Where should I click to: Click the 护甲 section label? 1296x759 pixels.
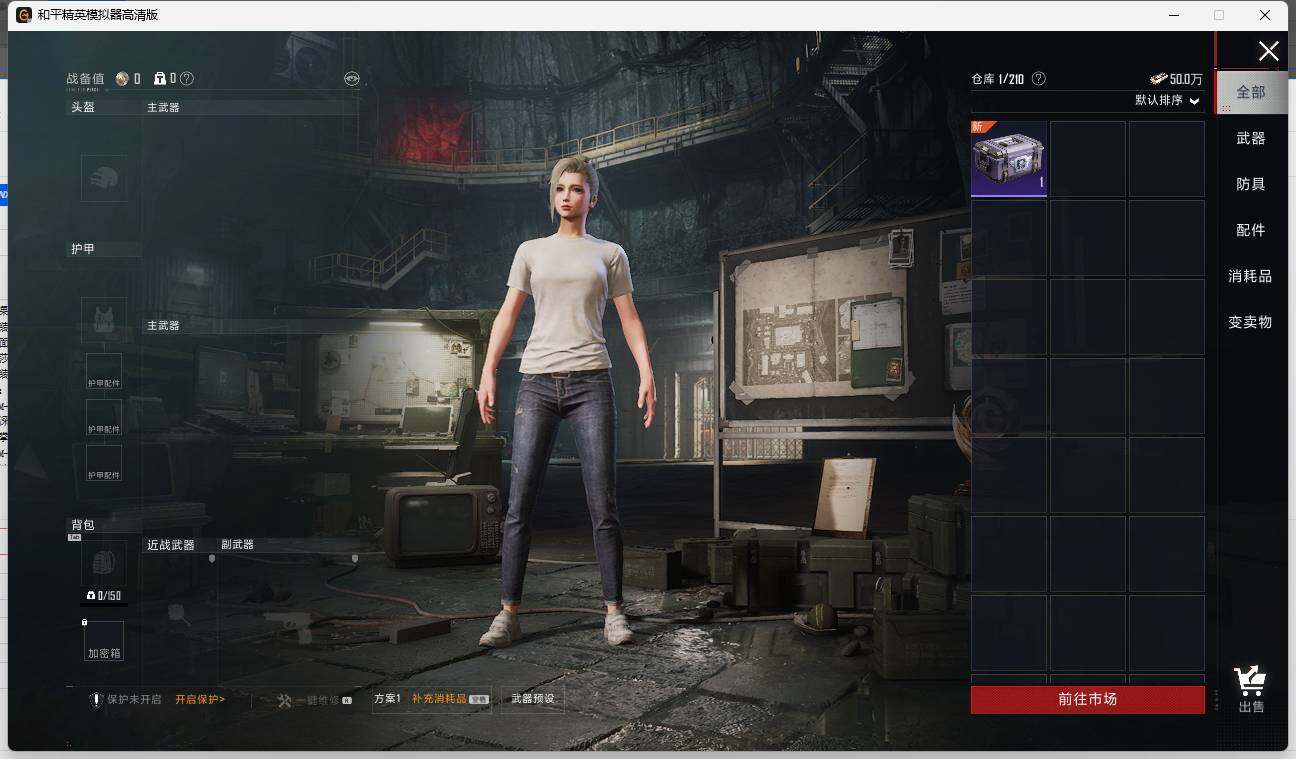point(83,249)
